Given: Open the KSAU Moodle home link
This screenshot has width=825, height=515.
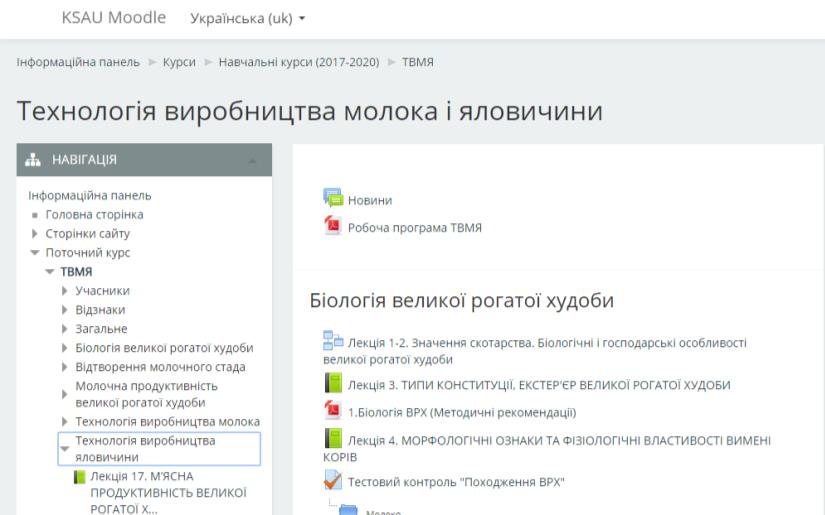Looking at the screenshot, I should (114, 17).
